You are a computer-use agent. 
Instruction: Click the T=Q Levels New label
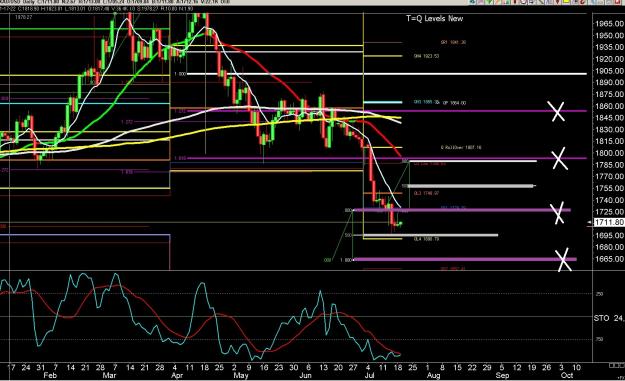pyautogui.click(x=434, y=18)
